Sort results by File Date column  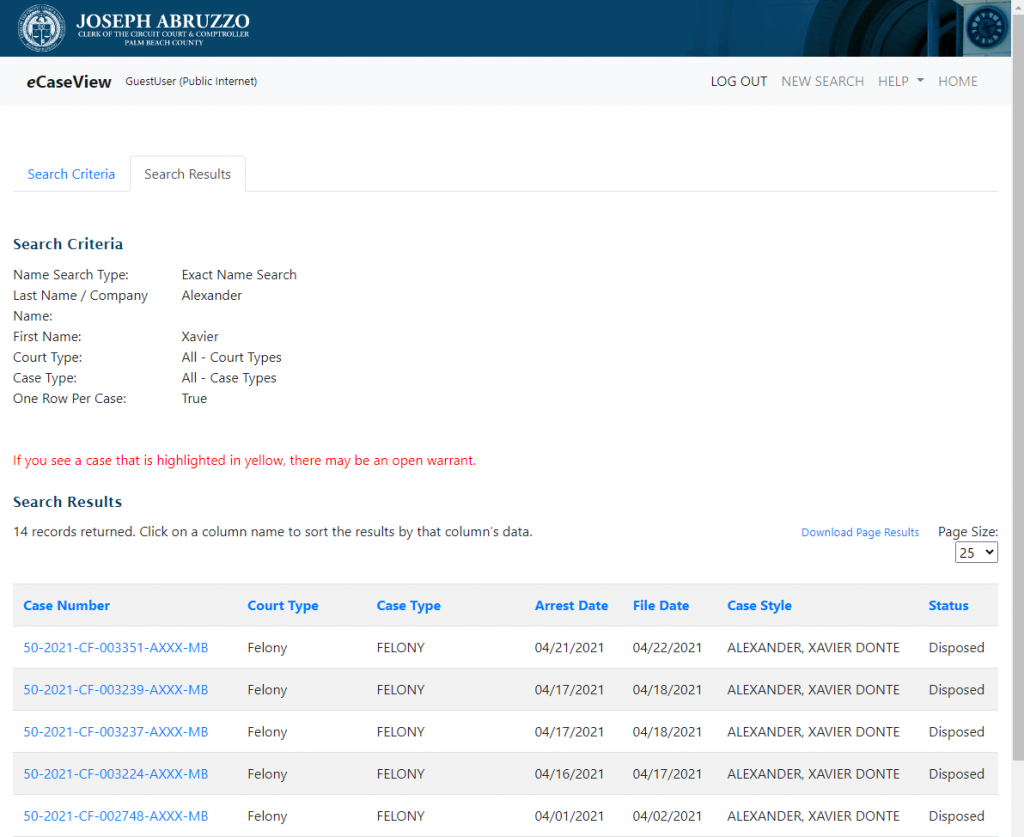pos(660,605)
